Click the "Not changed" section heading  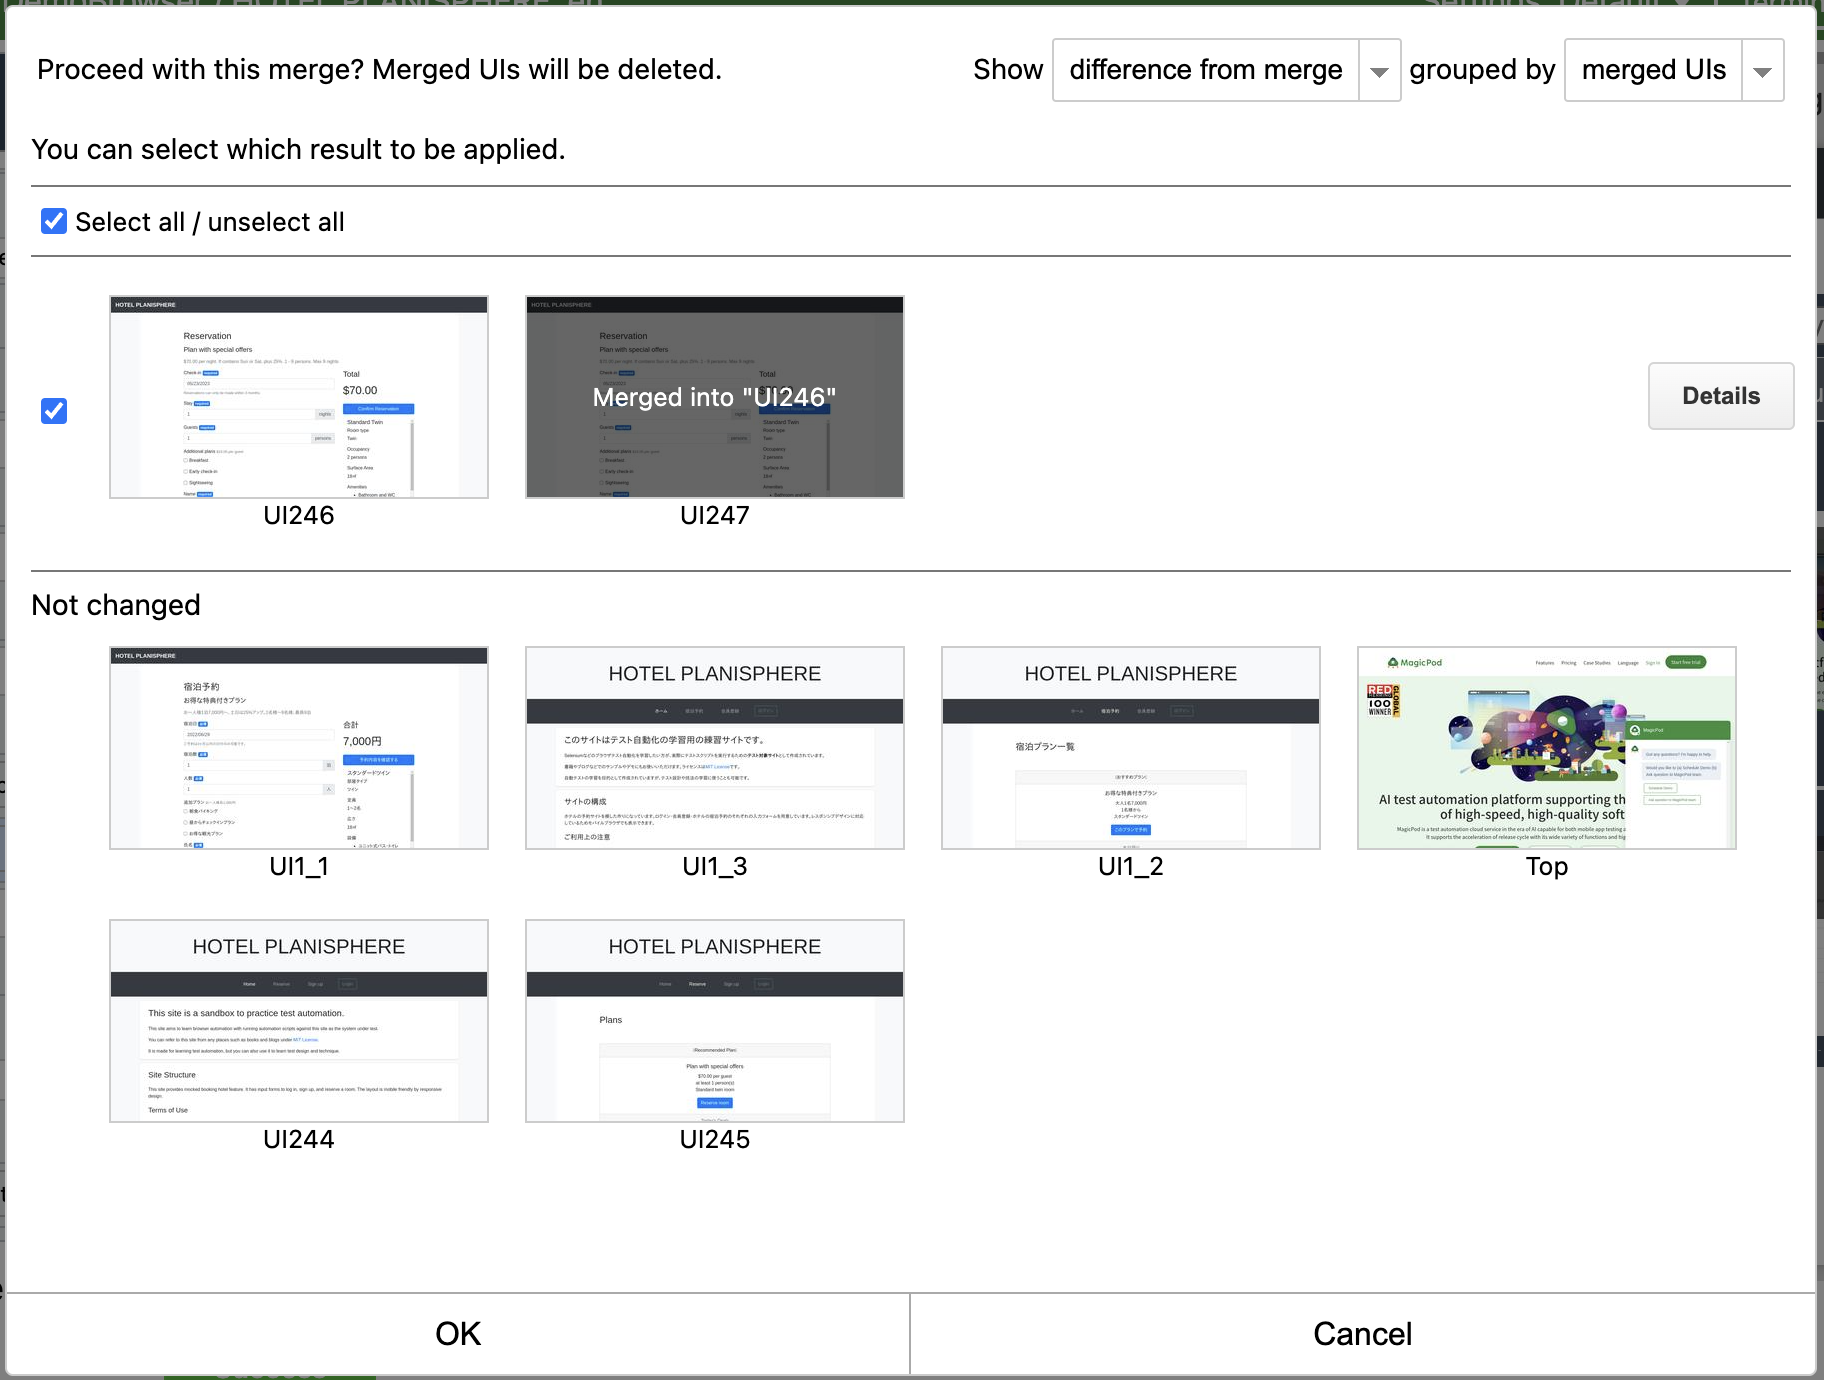click(x=116, y=604)
